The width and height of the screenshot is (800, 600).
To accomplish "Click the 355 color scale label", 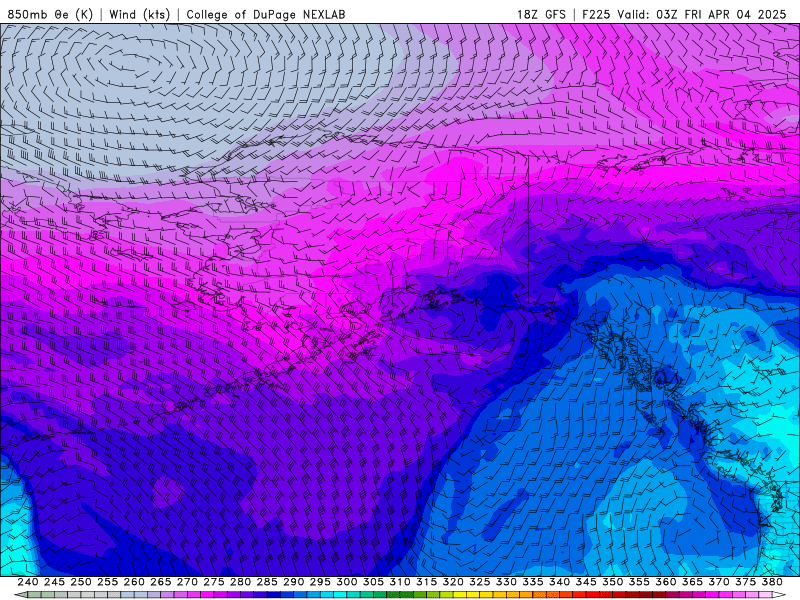I will pos(639,582).
